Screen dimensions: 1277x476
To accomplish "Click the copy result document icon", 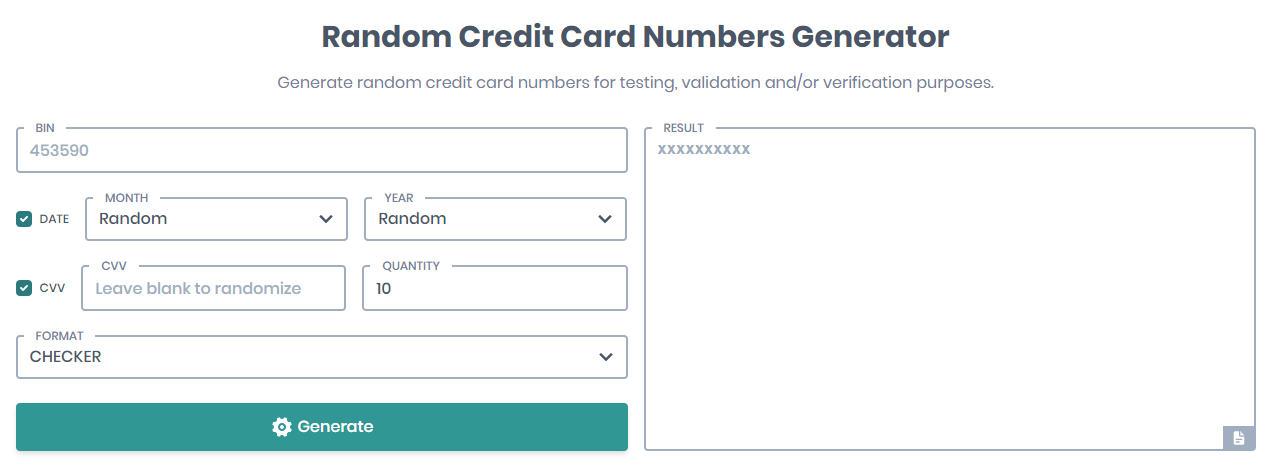I will pos(1238,437).
